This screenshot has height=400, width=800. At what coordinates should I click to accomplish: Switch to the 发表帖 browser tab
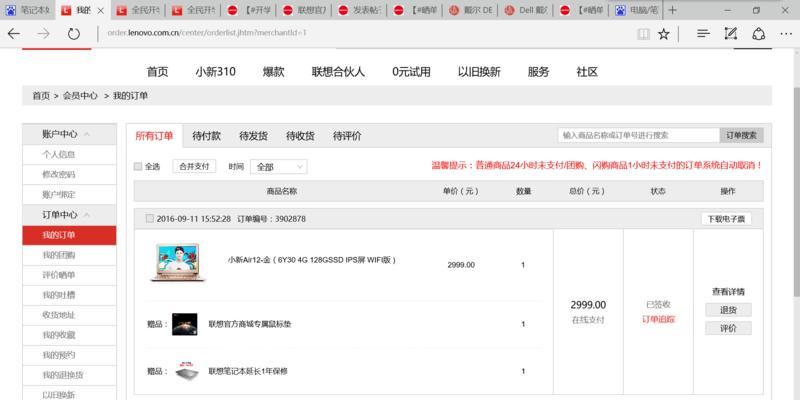pos(360,10)
